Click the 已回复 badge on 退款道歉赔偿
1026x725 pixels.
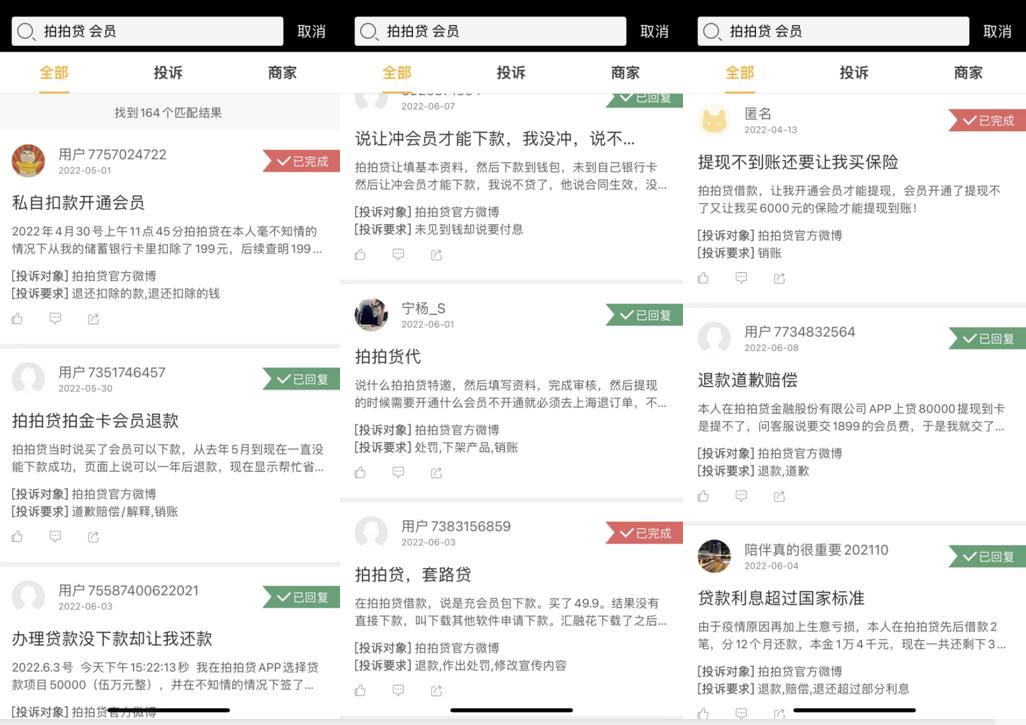pyautogui.click(x=986, y=338)
